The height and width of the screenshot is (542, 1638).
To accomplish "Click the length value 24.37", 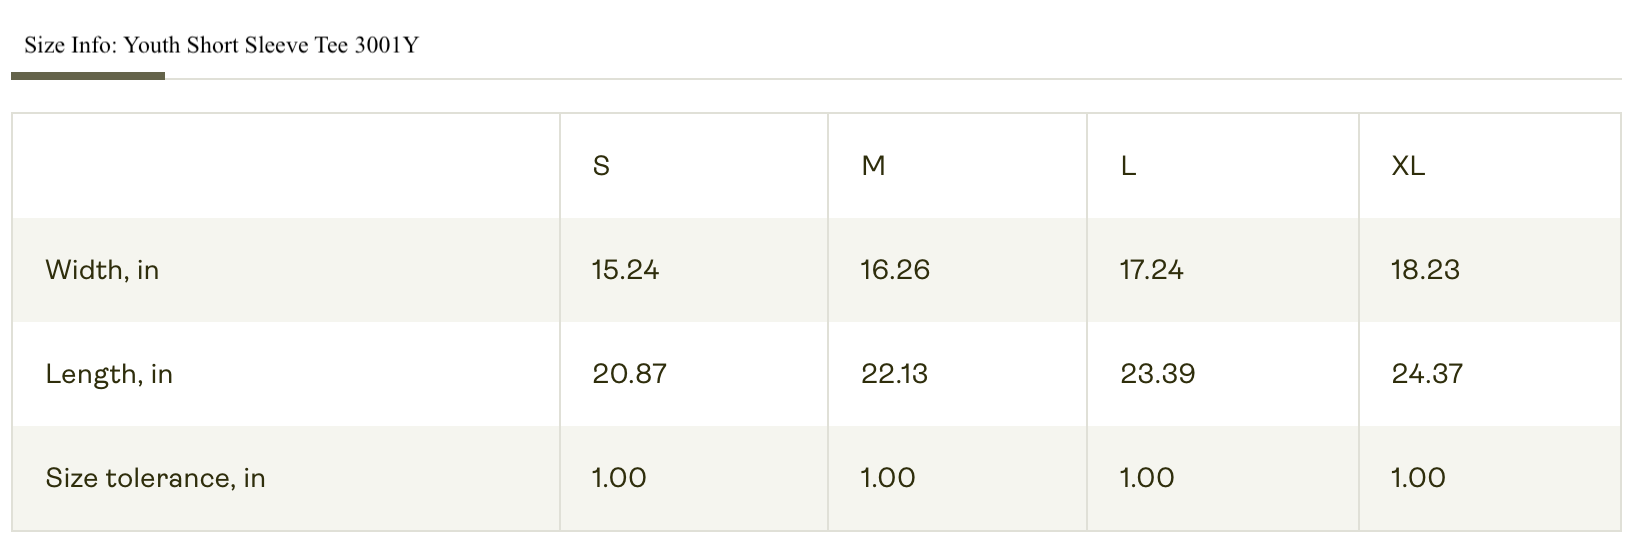I will (x=1427, y=374).
